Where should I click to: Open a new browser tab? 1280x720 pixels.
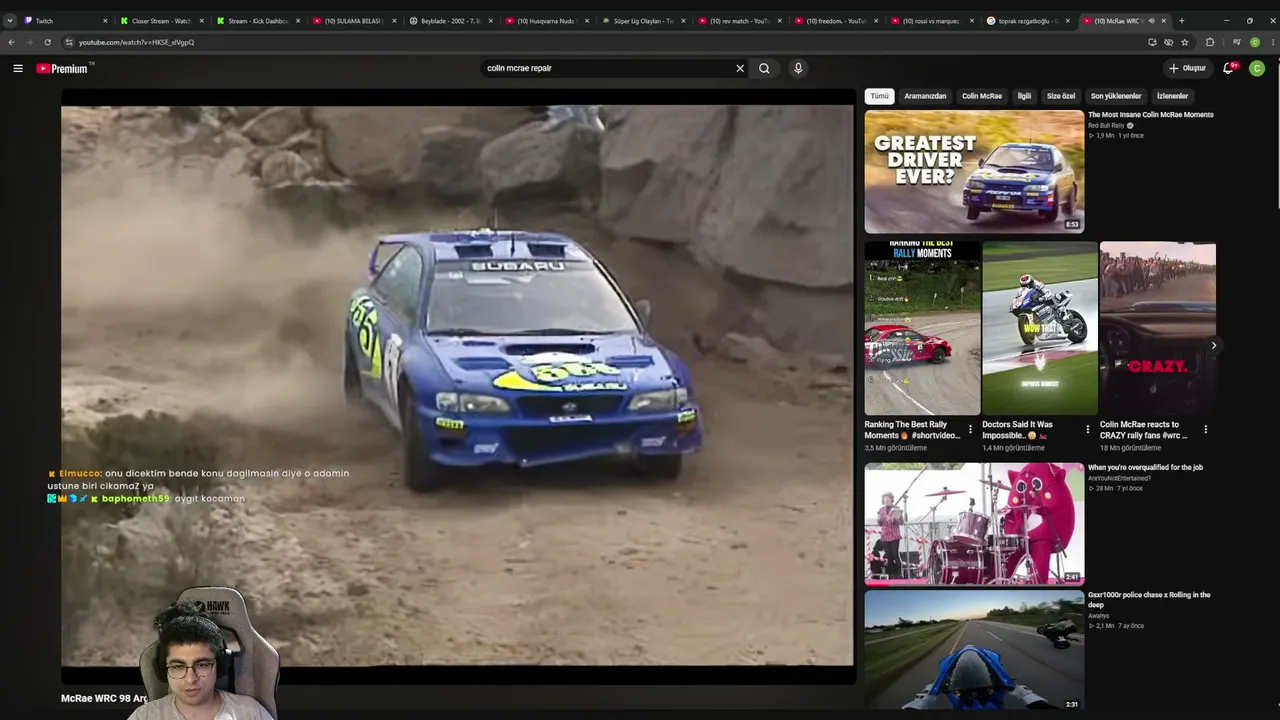click(1181, 20)
